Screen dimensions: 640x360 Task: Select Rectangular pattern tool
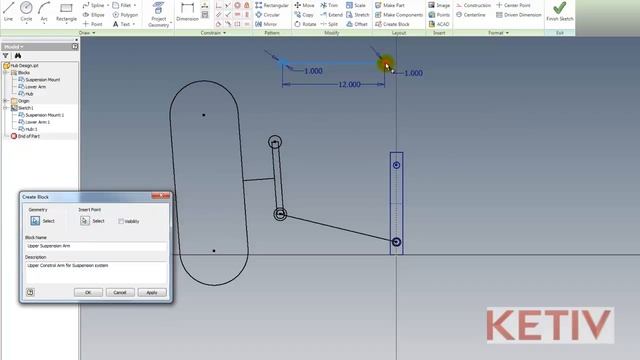(x=272, y=5)
